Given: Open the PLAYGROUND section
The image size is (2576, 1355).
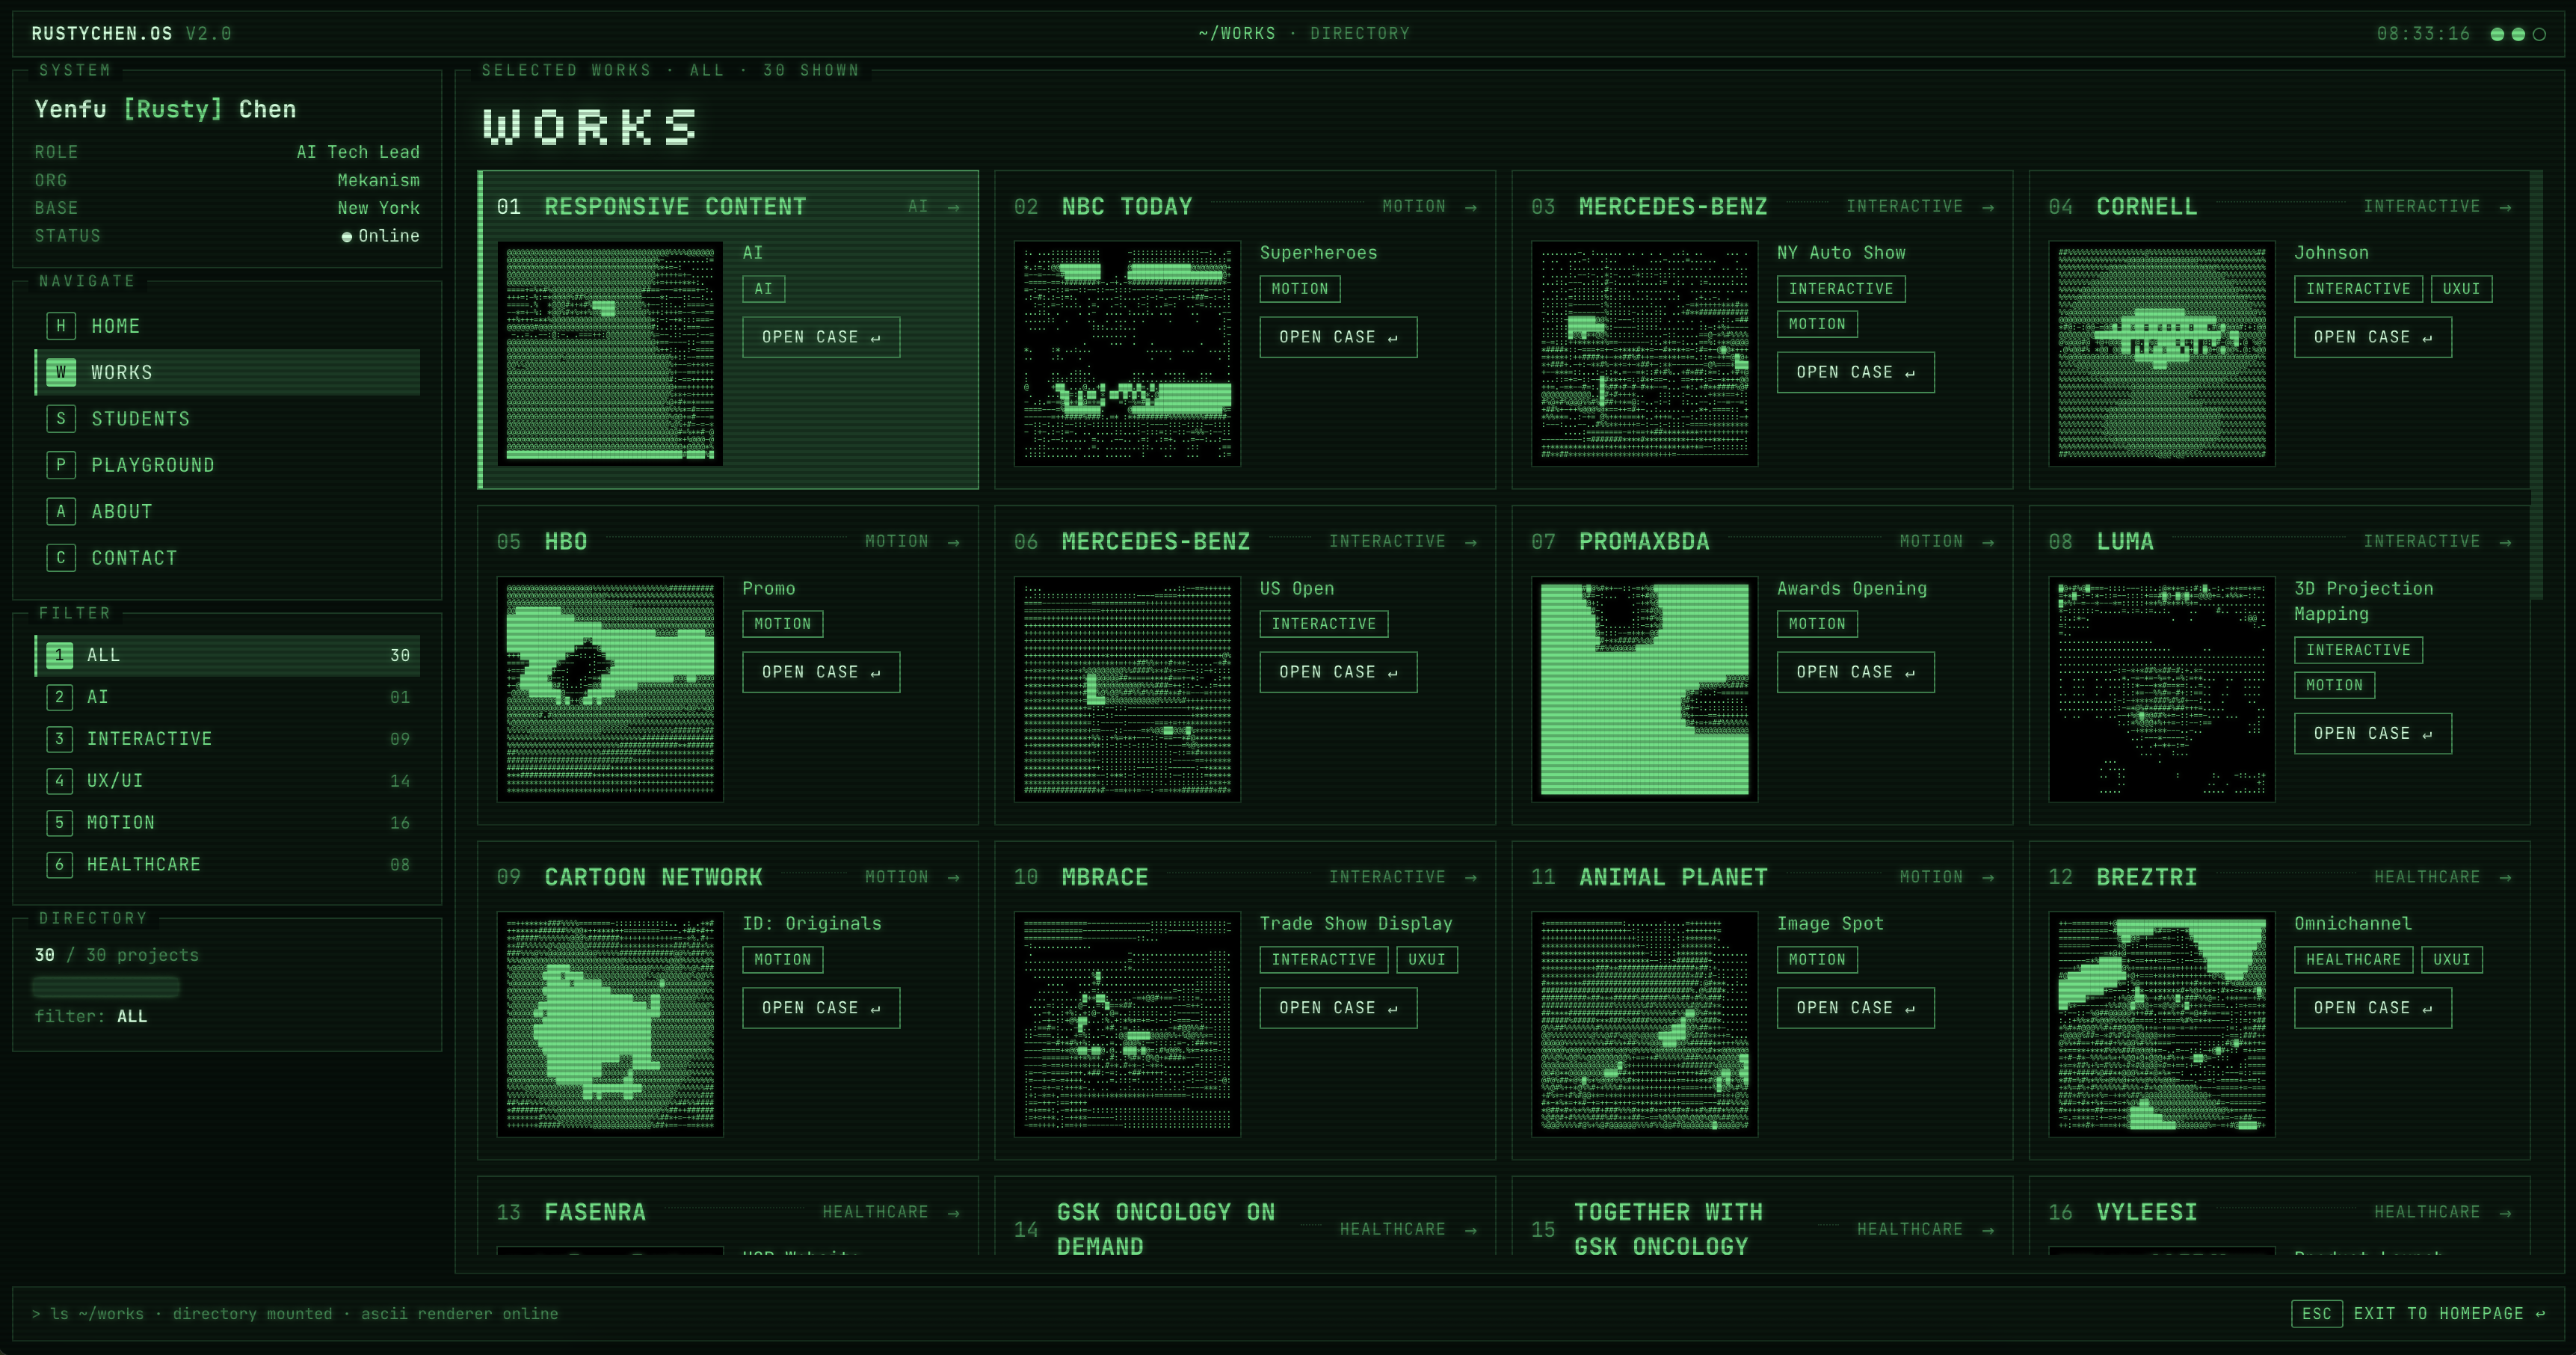Looking at the screenshot, I should click(x=227, y=465).
